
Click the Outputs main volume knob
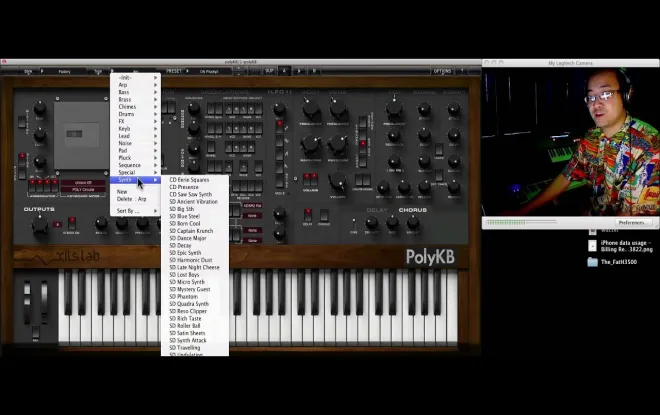point(40,224)
